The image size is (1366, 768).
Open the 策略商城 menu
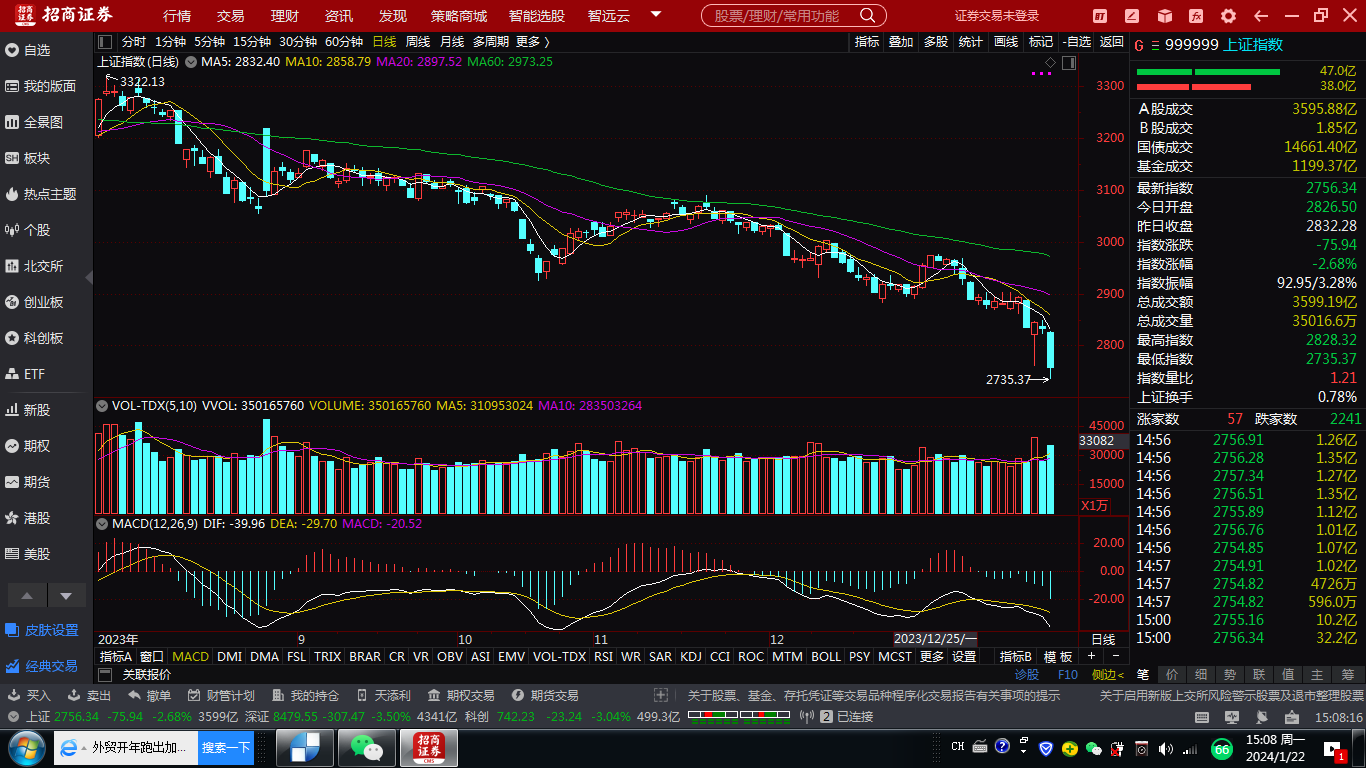[459, 16]
